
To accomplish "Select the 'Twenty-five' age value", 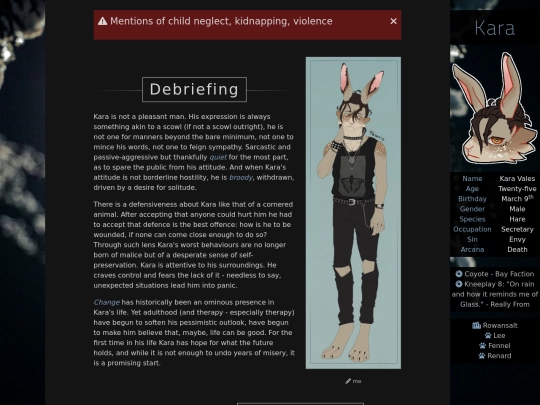I will pyautogui.click(x=517, y=189).
